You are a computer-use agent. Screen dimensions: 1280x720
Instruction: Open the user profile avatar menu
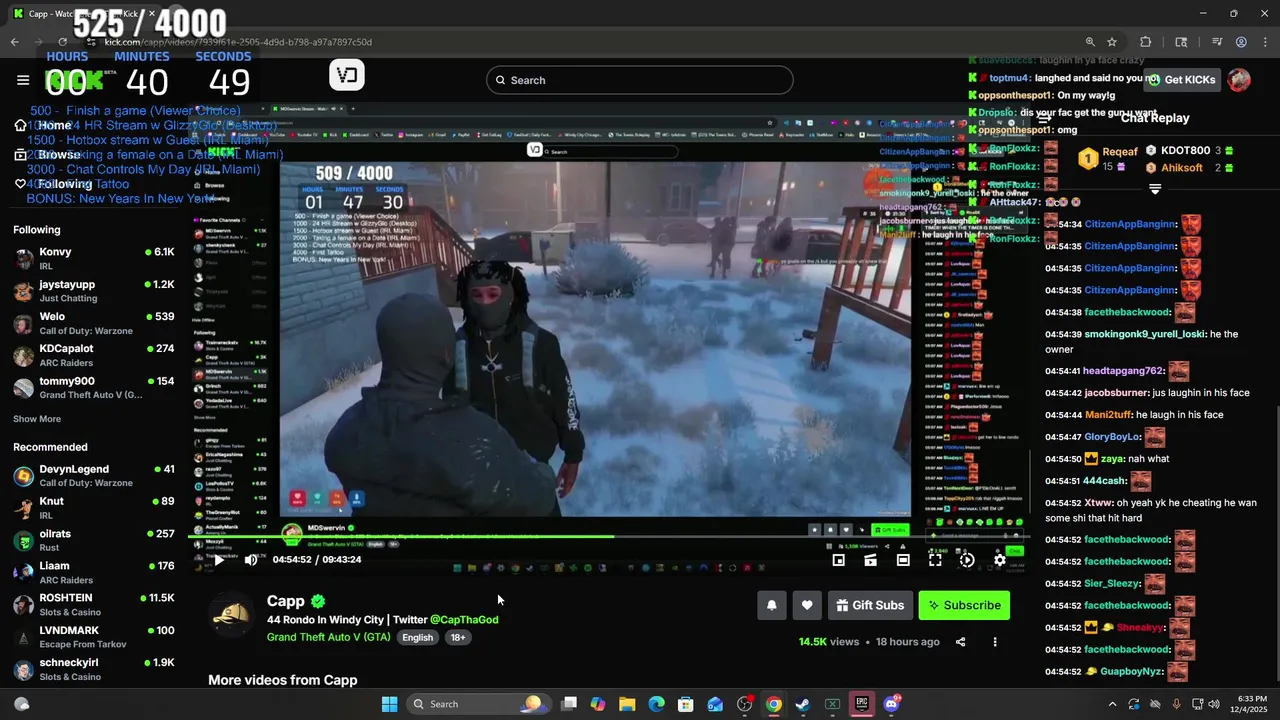coord(1239,80)
